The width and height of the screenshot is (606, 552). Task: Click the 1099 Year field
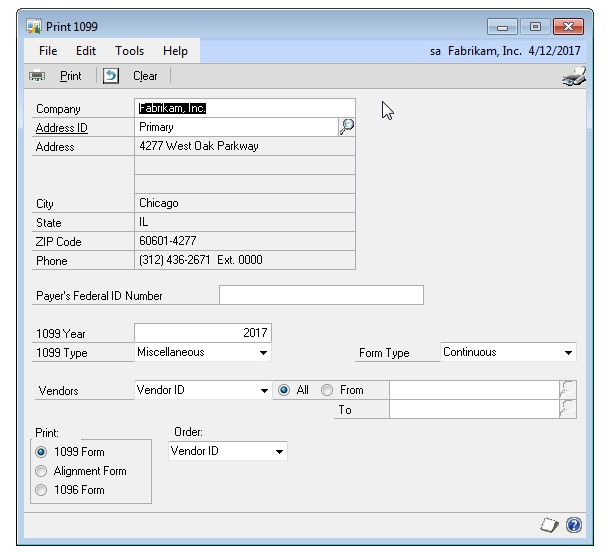coord(203,333)
